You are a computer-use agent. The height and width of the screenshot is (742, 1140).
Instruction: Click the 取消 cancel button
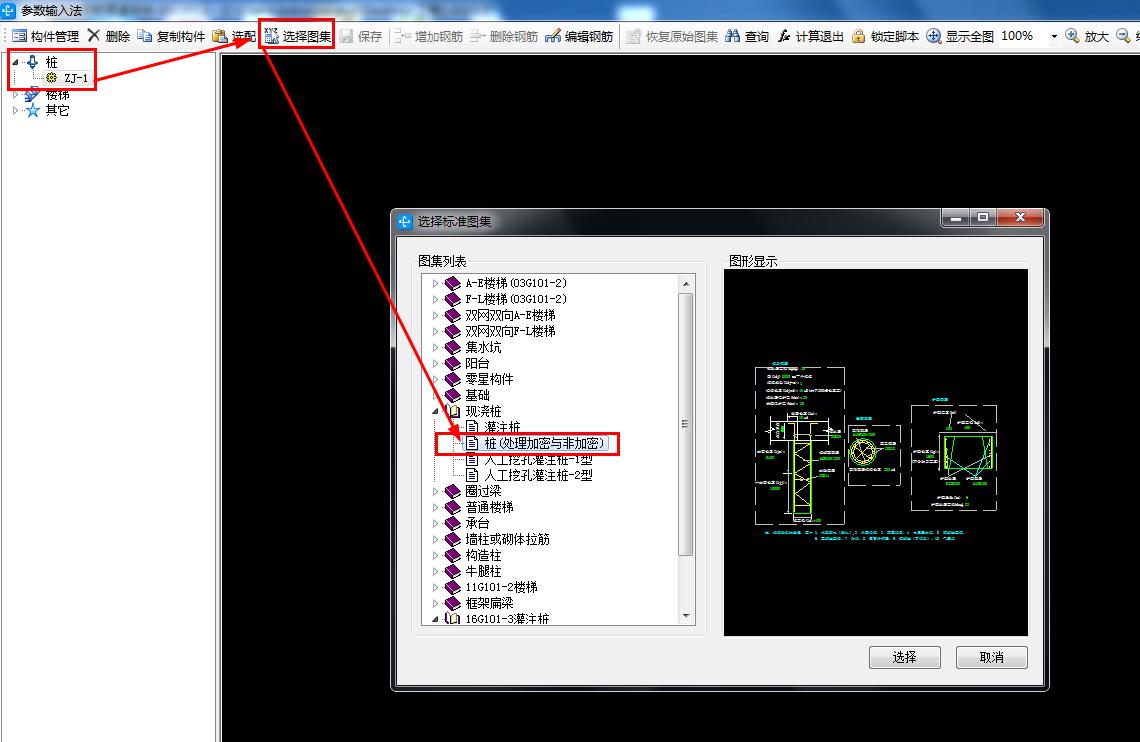[x=992, y=658]
